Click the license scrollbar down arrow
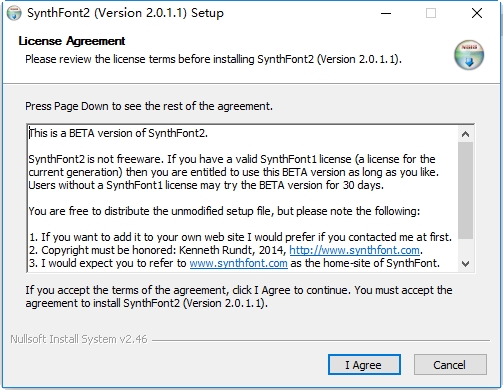 [465, 264]
